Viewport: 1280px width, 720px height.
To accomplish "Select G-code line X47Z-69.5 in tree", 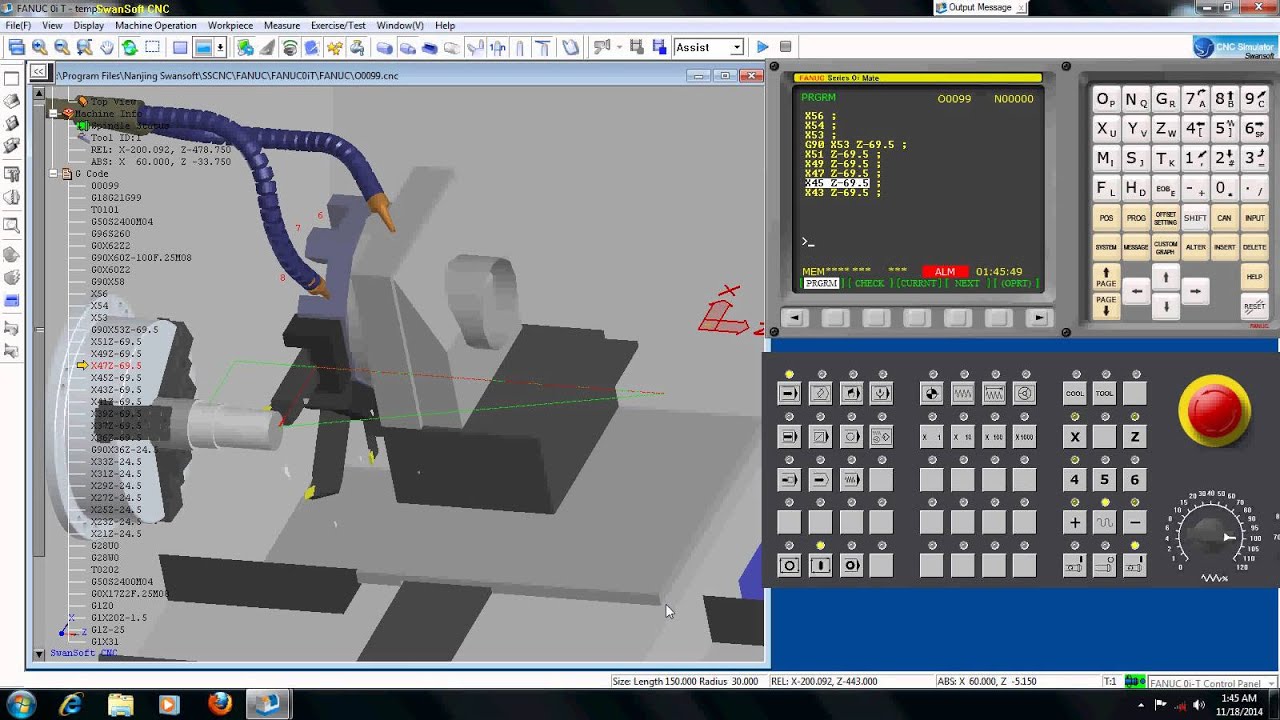I will [x=116, y=366].
